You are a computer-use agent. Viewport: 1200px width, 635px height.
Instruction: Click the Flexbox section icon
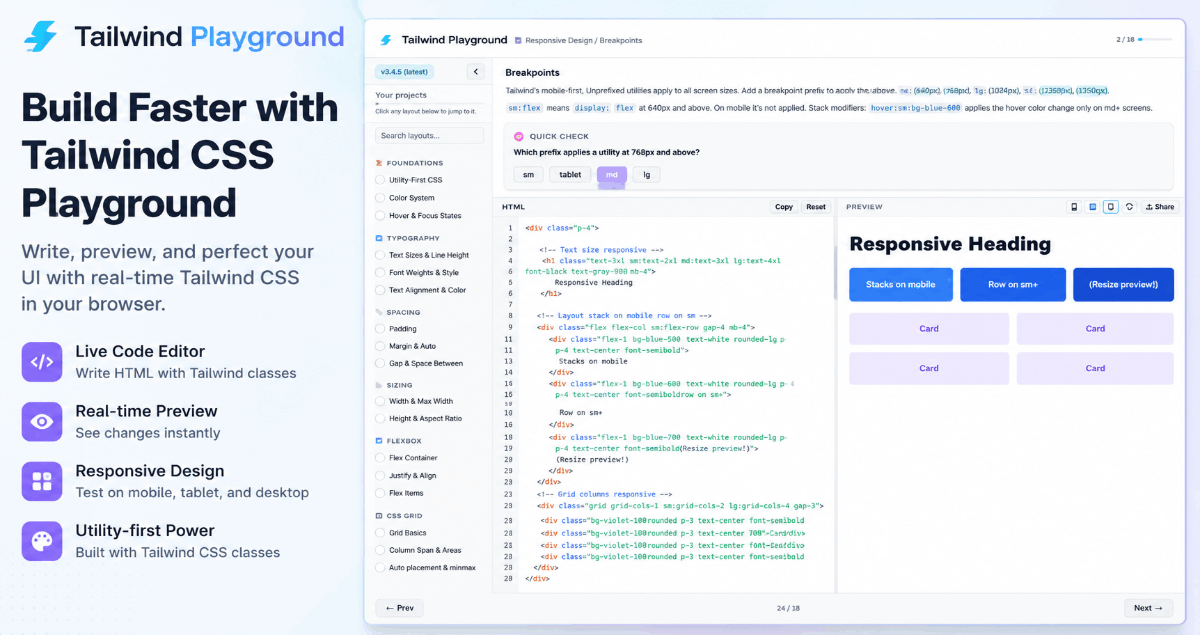[x=378, y=440]
